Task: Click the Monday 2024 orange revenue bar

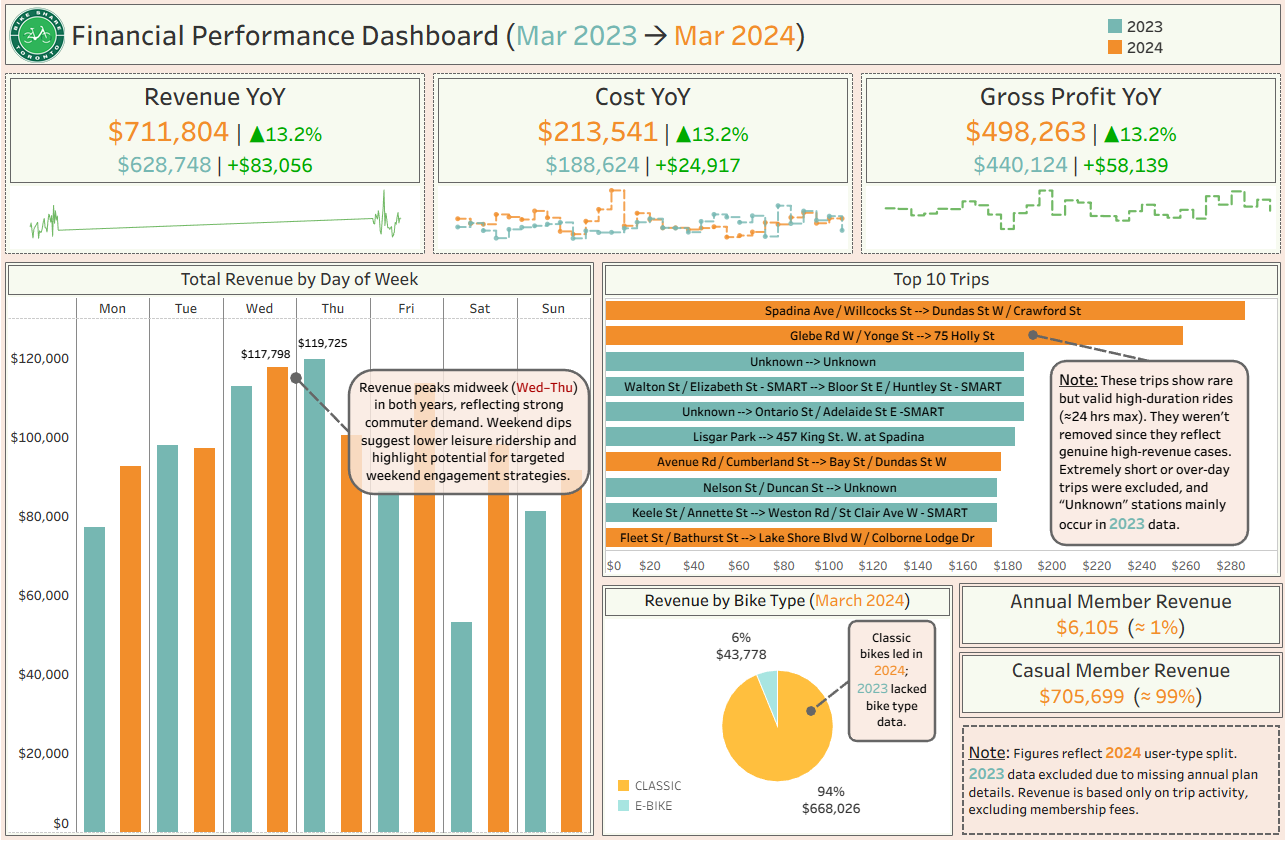Action: [x=130, y=650]
